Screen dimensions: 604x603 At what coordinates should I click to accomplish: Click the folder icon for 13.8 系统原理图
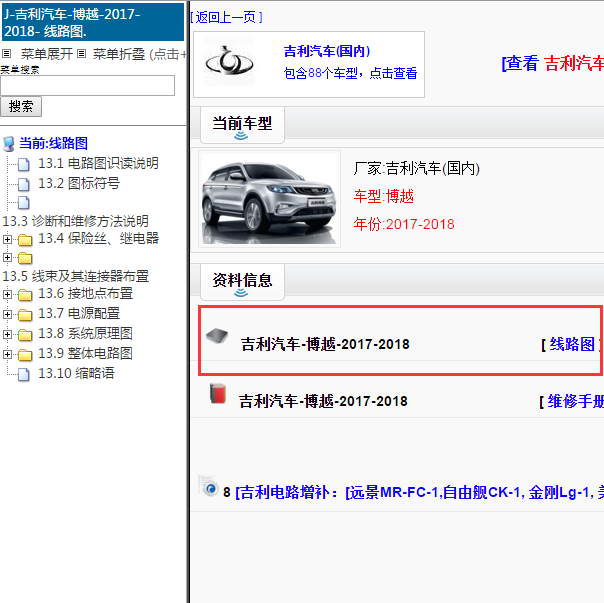click(x=25, y=335)
